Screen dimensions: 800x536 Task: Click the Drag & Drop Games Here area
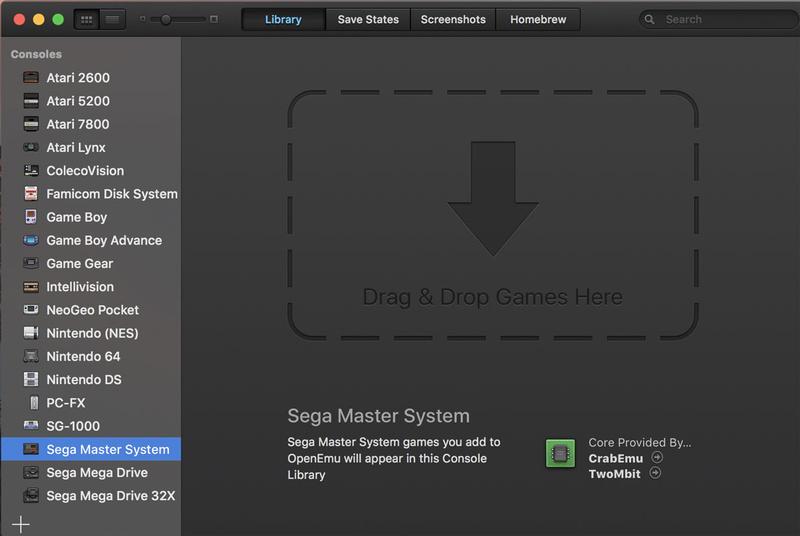click(x=493, y=215)
